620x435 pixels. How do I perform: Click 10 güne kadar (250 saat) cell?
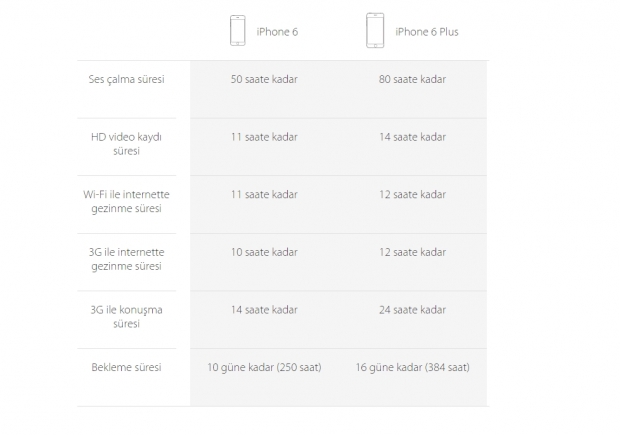pyautogui.click(x=264, y=367)
